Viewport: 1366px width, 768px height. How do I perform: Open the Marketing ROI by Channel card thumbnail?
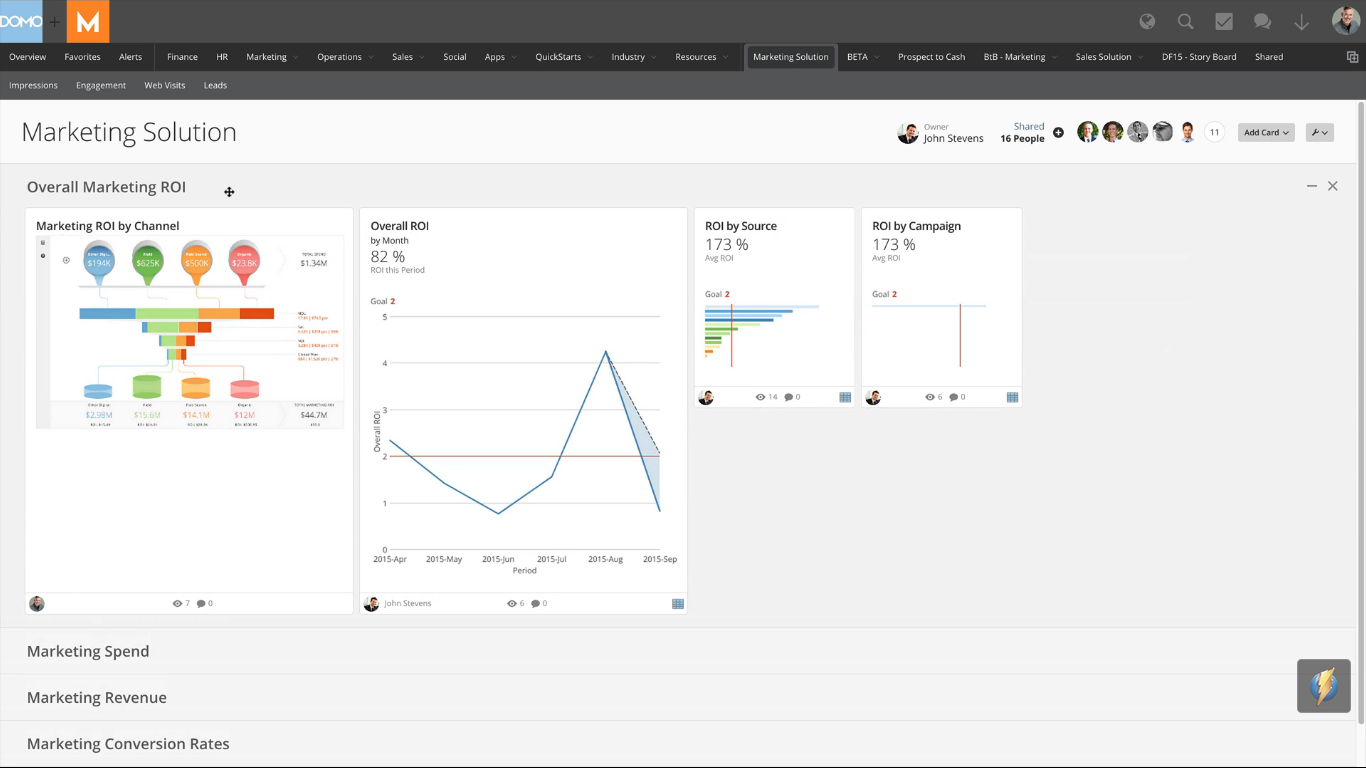click(189, 332)
